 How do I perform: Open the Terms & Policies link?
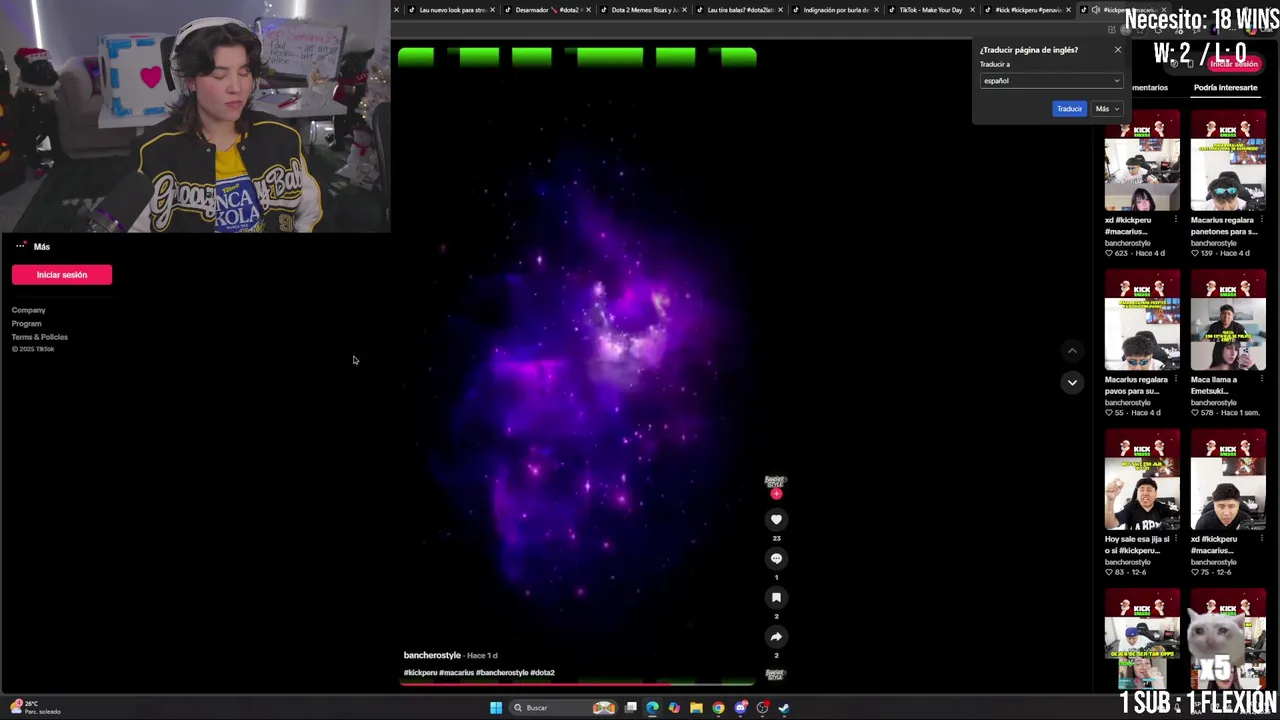pos(39,337)
